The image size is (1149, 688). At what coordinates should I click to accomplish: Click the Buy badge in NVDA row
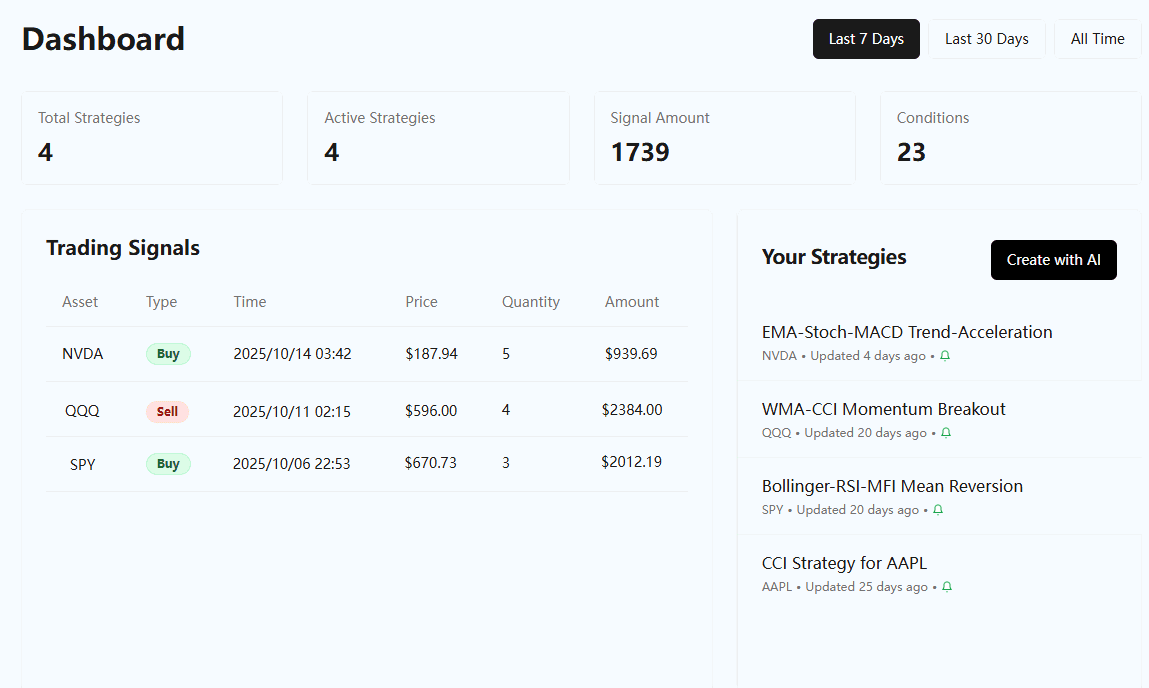pos(168,354)
